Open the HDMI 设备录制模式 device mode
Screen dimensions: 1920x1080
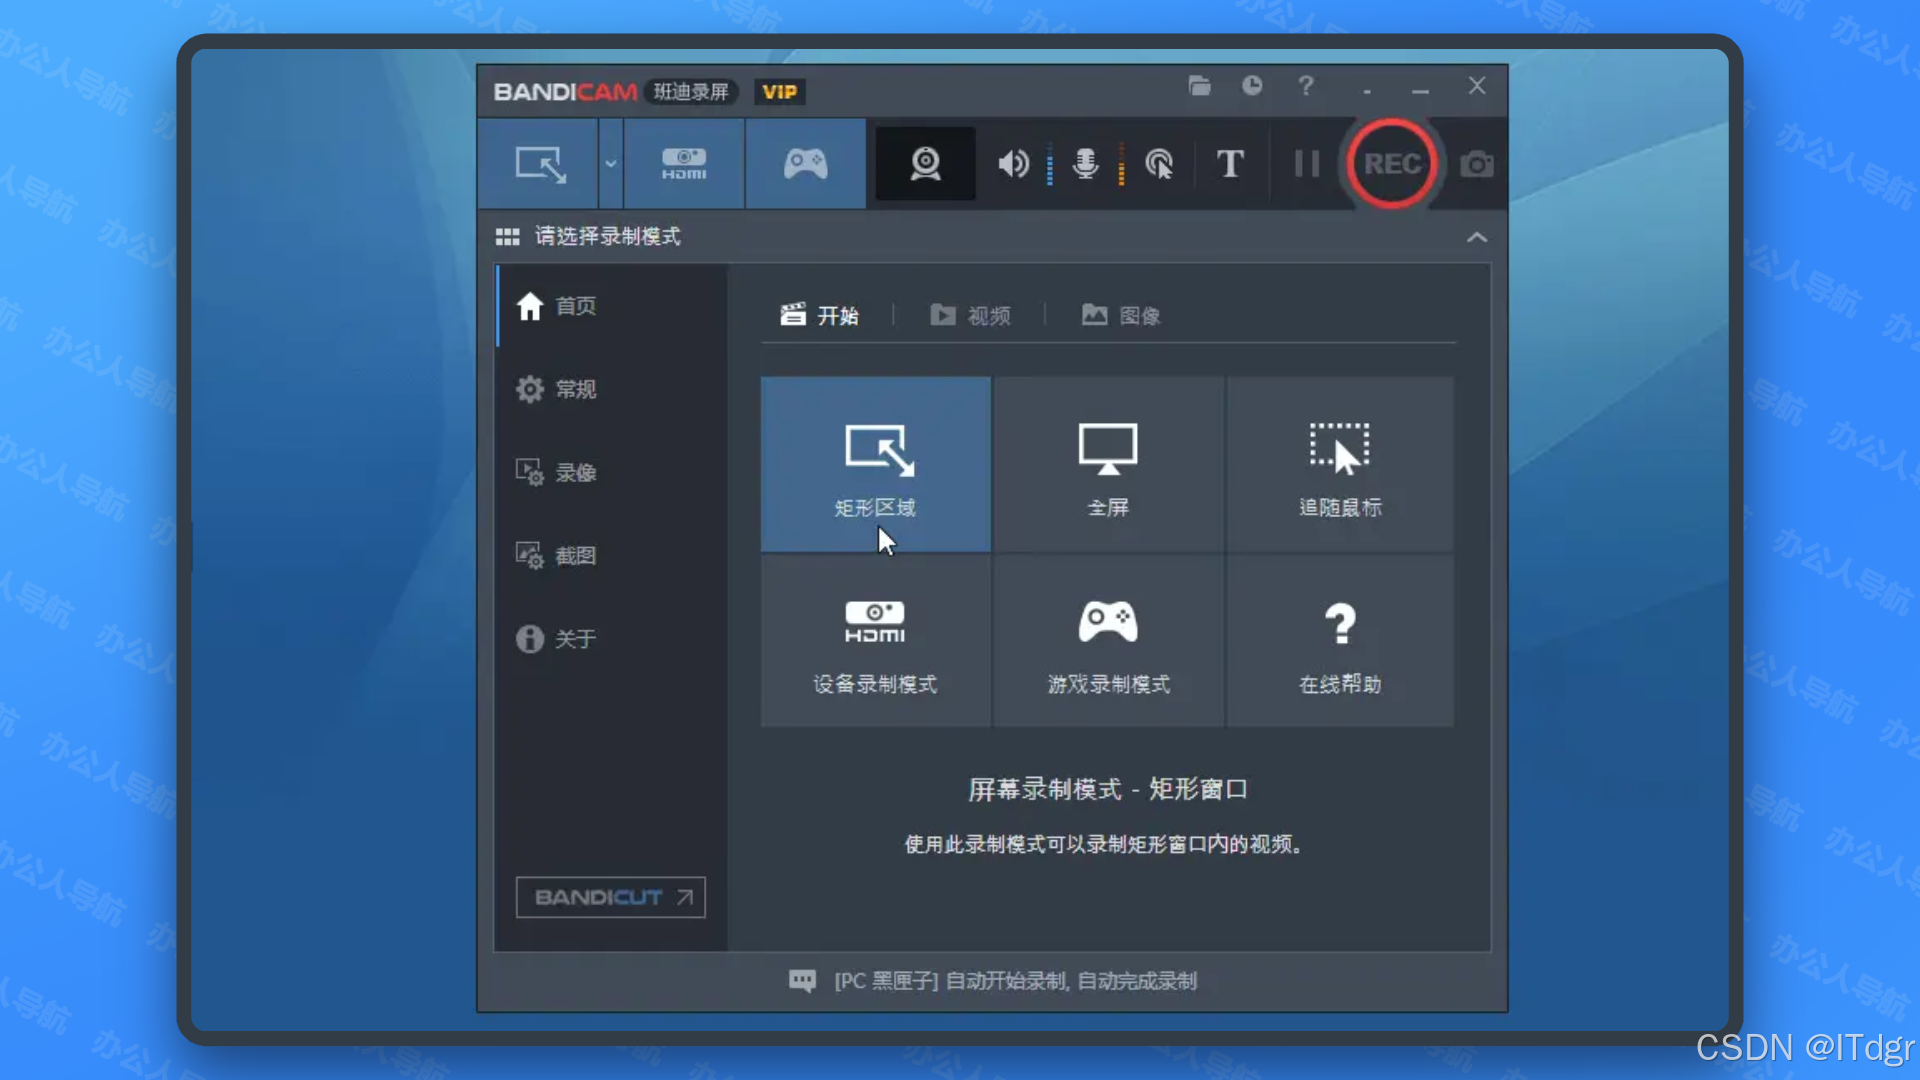[x=875, y=640]
